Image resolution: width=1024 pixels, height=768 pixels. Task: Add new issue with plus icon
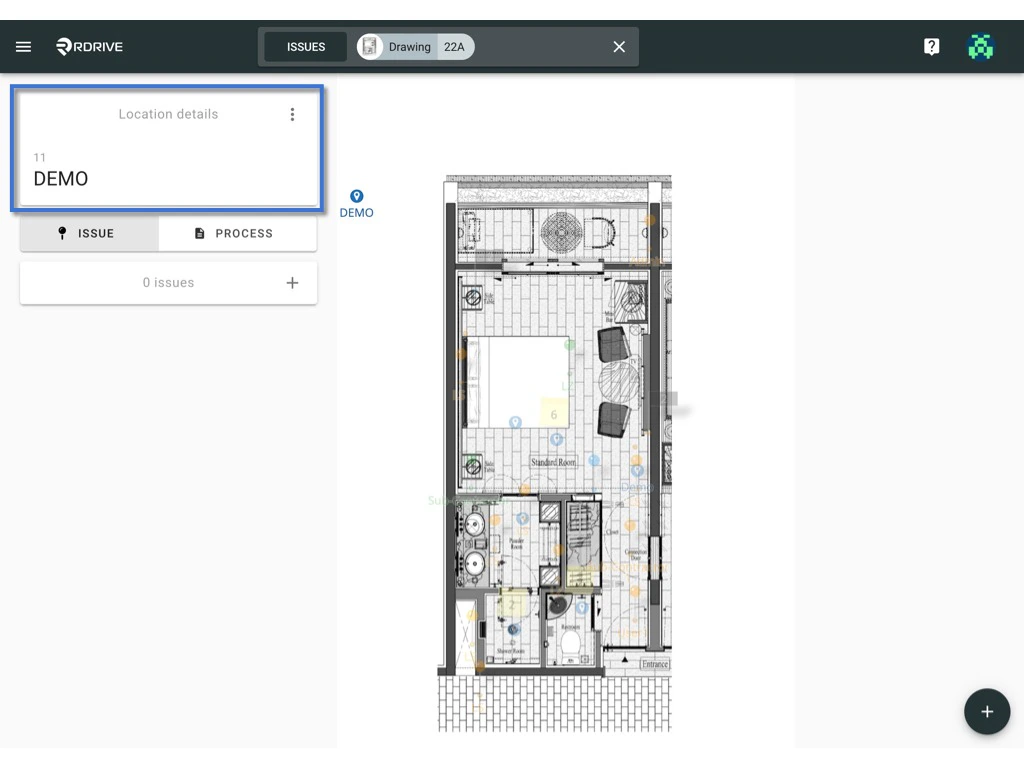pyautogui.click(x=292, y=283)
